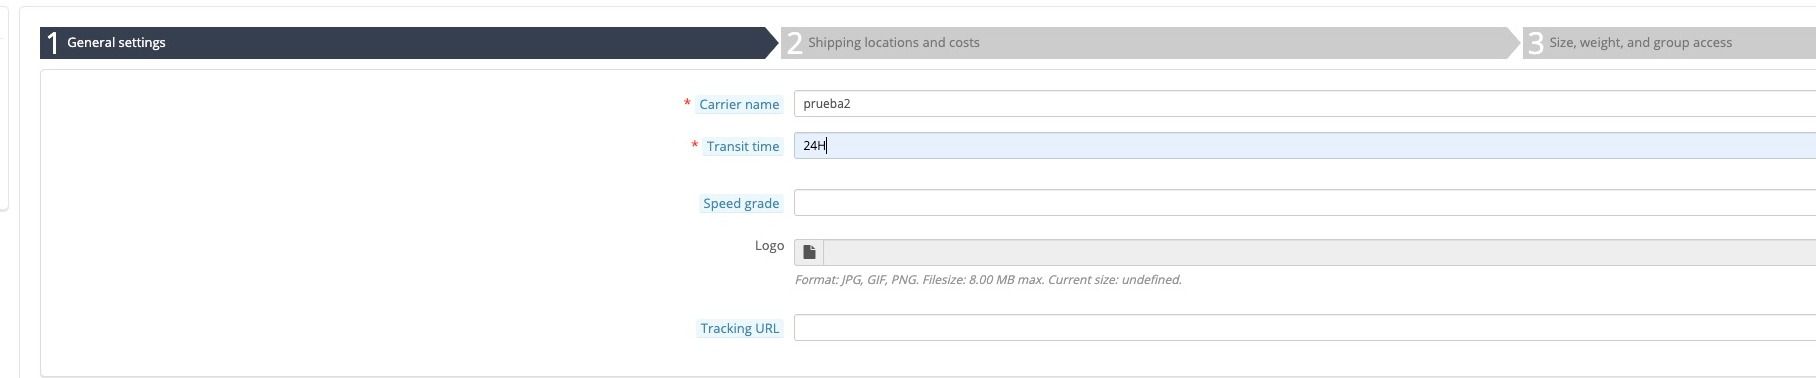This screenshot has height=378, width=1816.
Task: Go to Shipping locations and costs step
Action: [1150, 43]
